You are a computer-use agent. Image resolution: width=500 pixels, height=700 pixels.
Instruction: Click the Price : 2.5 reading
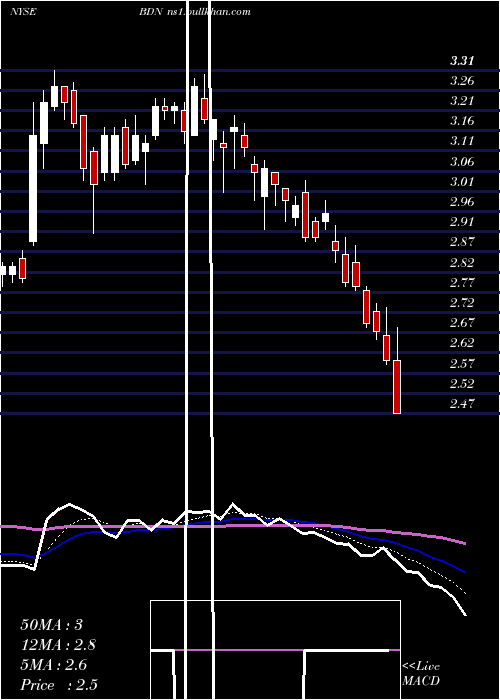tap(59, 685)
